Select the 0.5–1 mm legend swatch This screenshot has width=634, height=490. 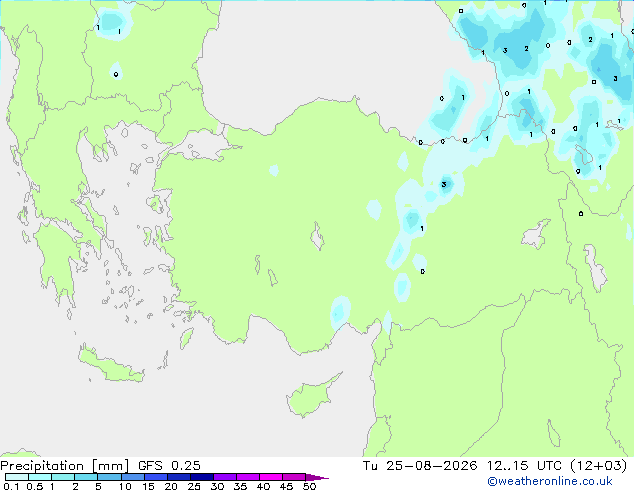(x=40, y=477)
